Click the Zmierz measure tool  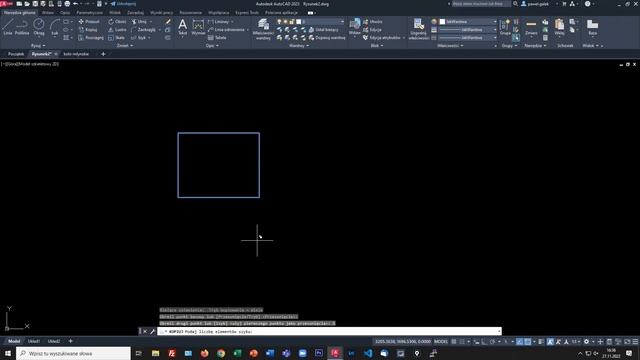pos(531,27)
